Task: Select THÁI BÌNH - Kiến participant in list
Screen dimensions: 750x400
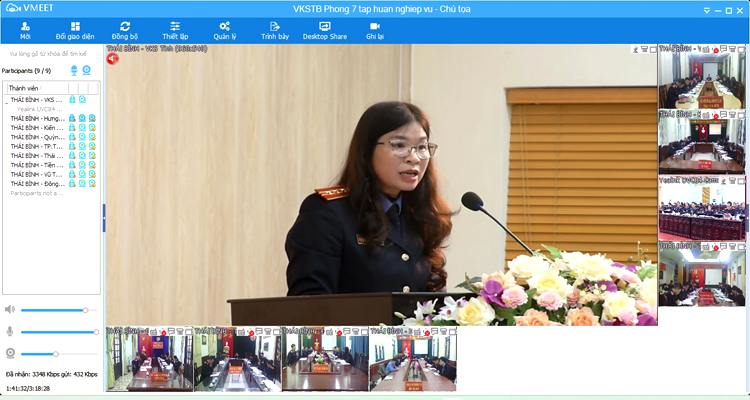Action: 37,127
